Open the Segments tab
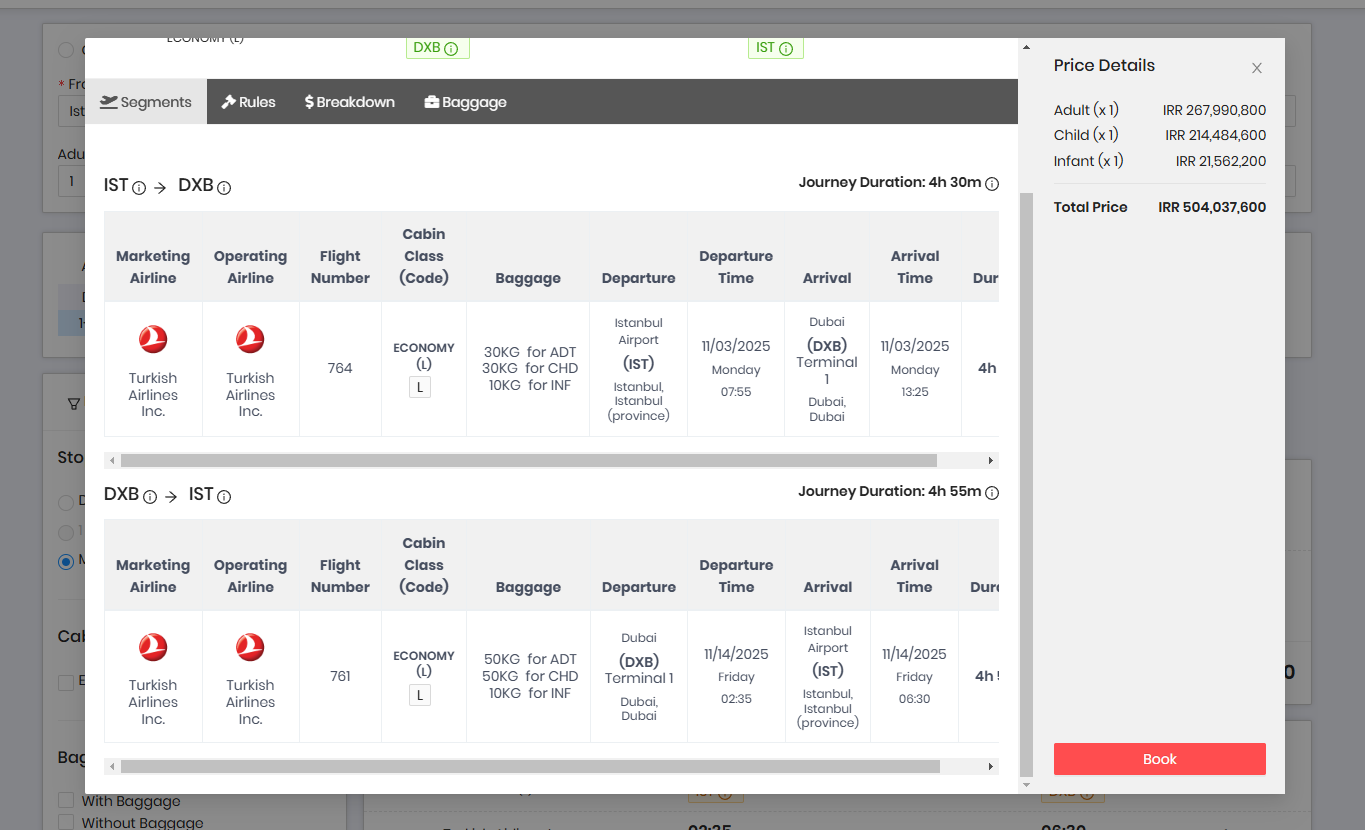Screen dimensions: 1365x830 pyautogui.click(x=146, y=102)
